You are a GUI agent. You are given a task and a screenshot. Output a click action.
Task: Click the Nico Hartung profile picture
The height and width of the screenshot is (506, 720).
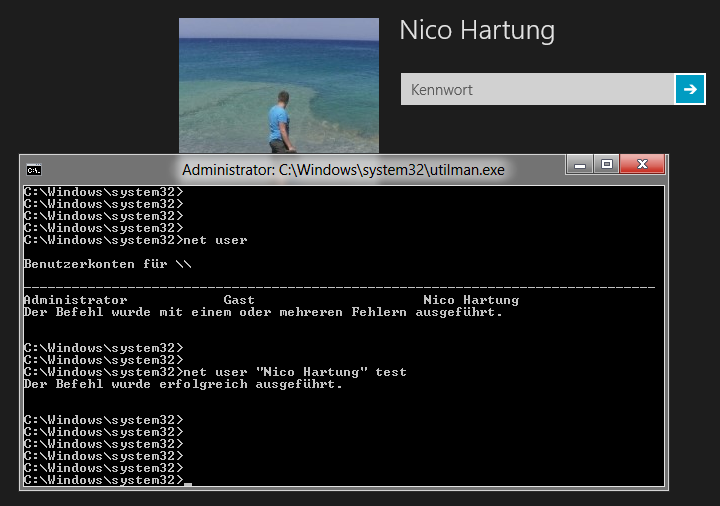click(279, 85)
